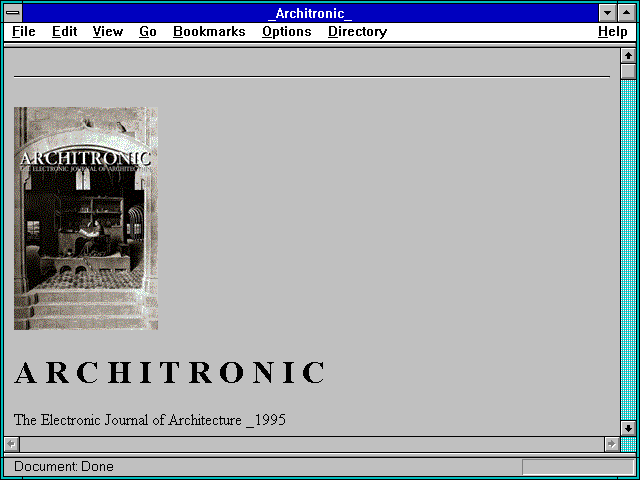Click the vertical scrollbar up arrow
This screenshot has height=480, width=640.
click(x=628, y=56)
